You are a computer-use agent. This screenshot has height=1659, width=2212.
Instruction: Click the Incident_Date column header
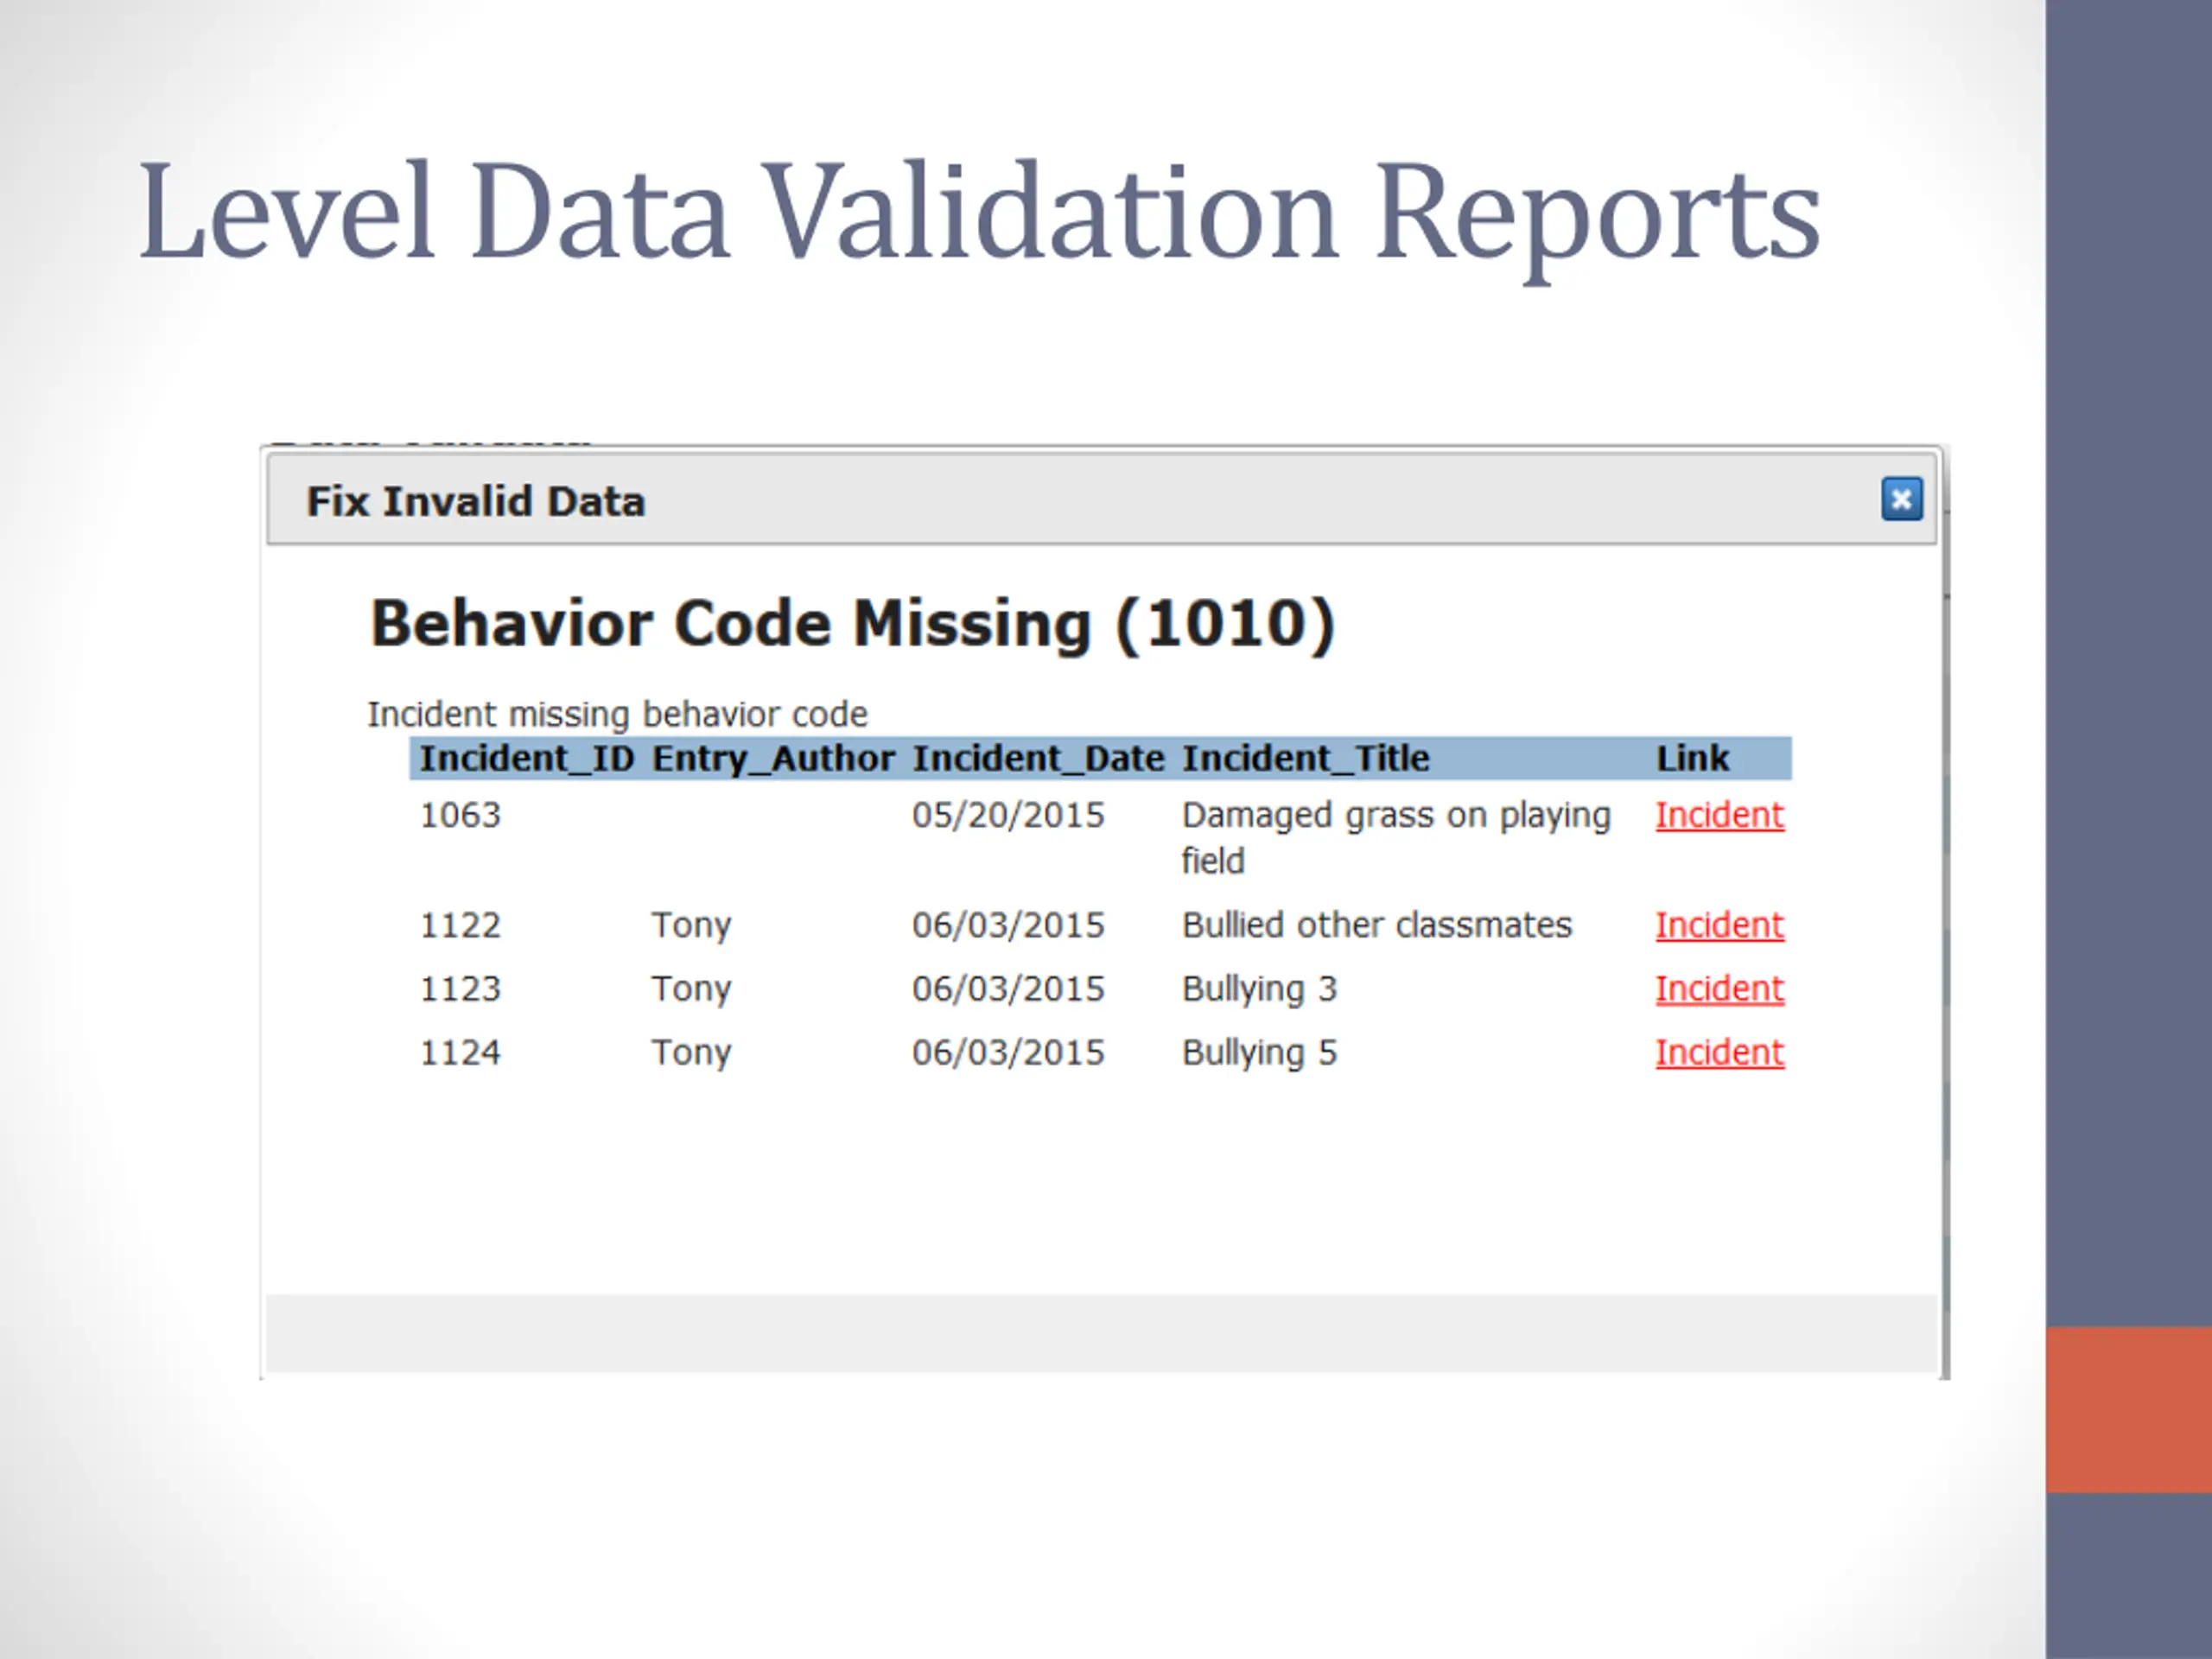(1038, 759)
